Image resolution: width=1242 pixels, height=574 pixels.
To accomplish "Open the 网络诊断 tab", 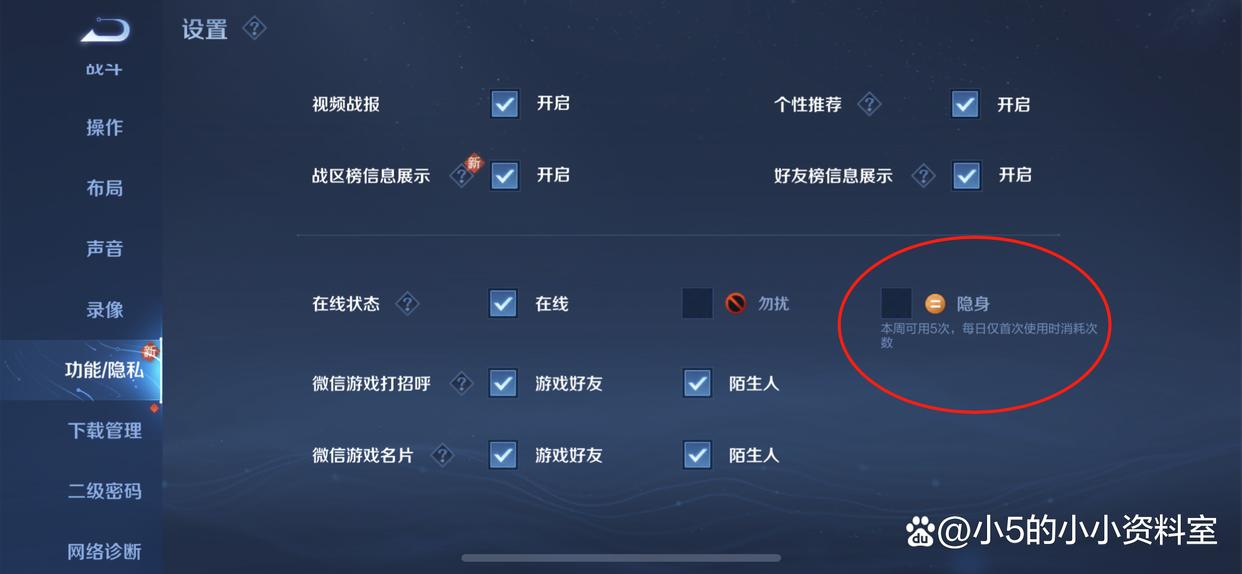I will click(104, 551).
